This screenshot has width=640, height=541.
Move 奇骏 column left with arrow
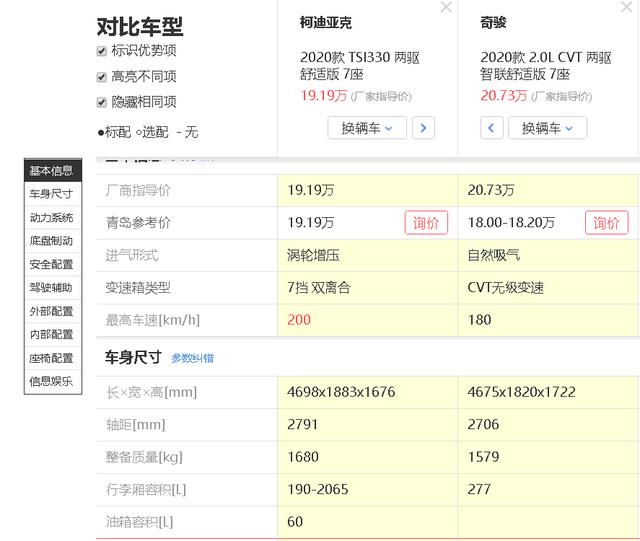coord(491,128)
